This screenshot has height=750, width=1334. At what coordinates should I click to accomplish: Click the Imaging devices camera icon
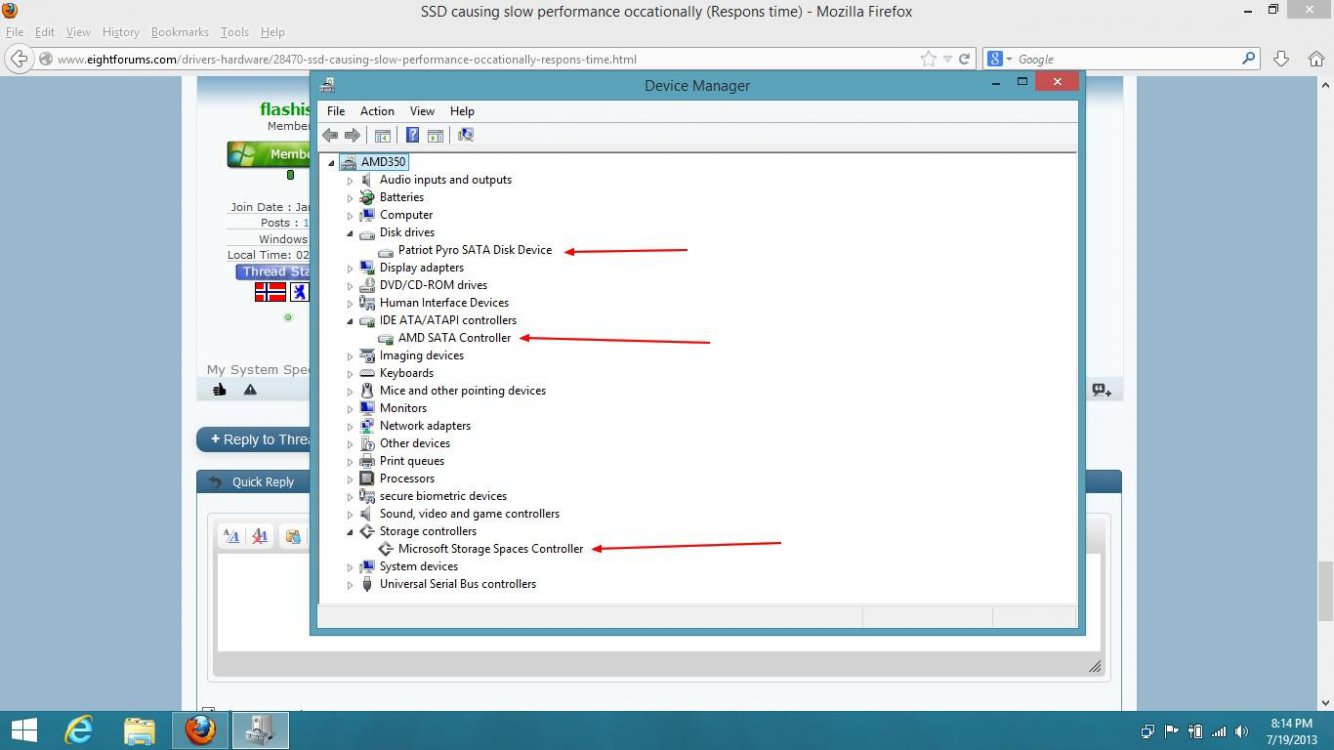[367, 355]
